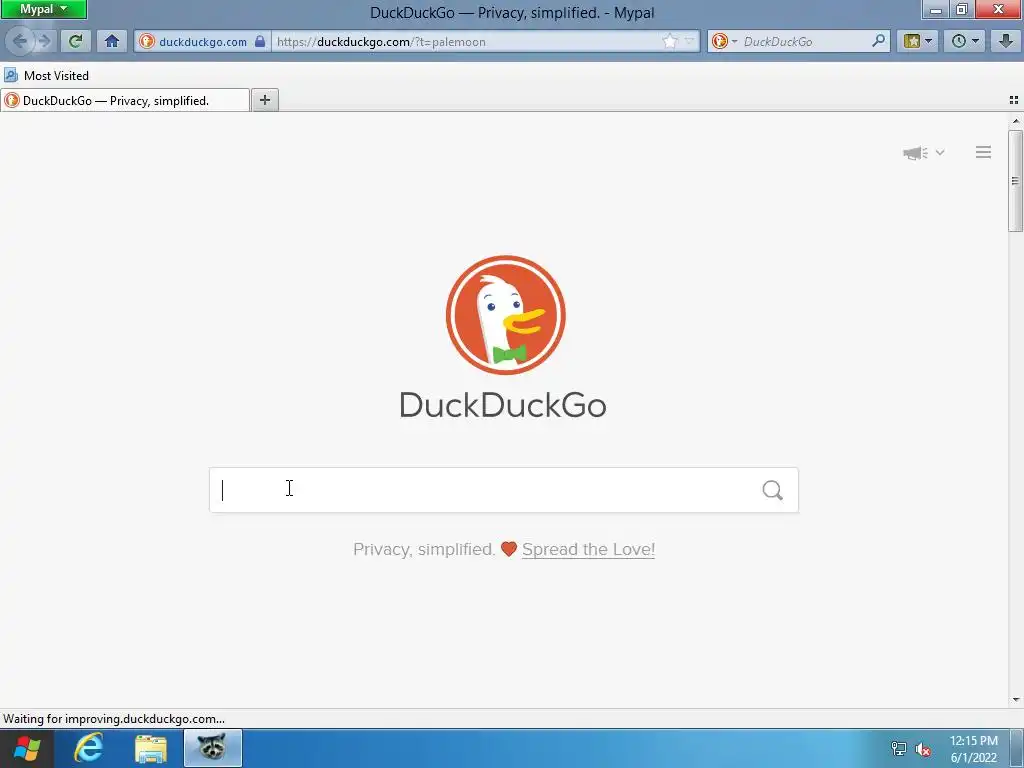The height and width of the screenshot is (768, 1024).
Task: Open the clock showing 12:15 PM
Action: [x=973, y=749]
